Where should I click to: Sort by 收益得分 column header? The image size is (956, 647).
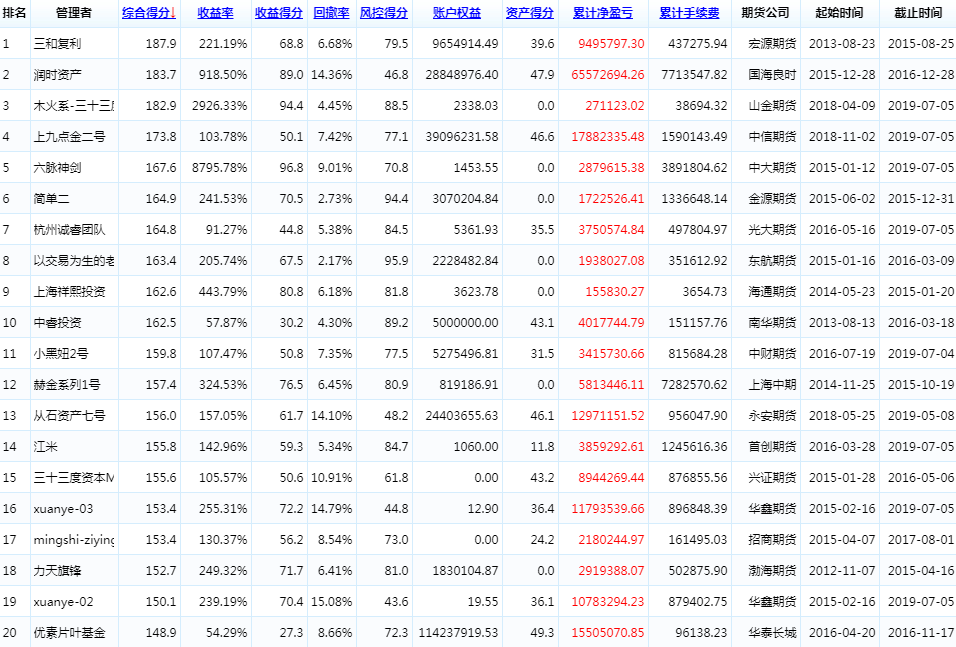(279, 13)
